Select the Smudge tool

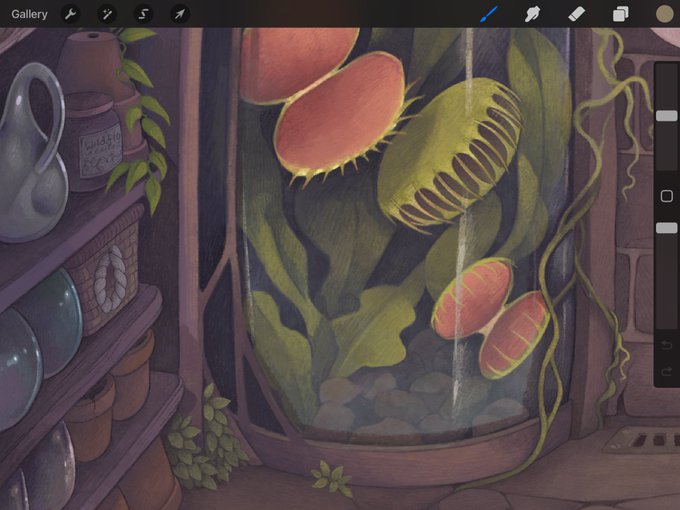point(532,14)
